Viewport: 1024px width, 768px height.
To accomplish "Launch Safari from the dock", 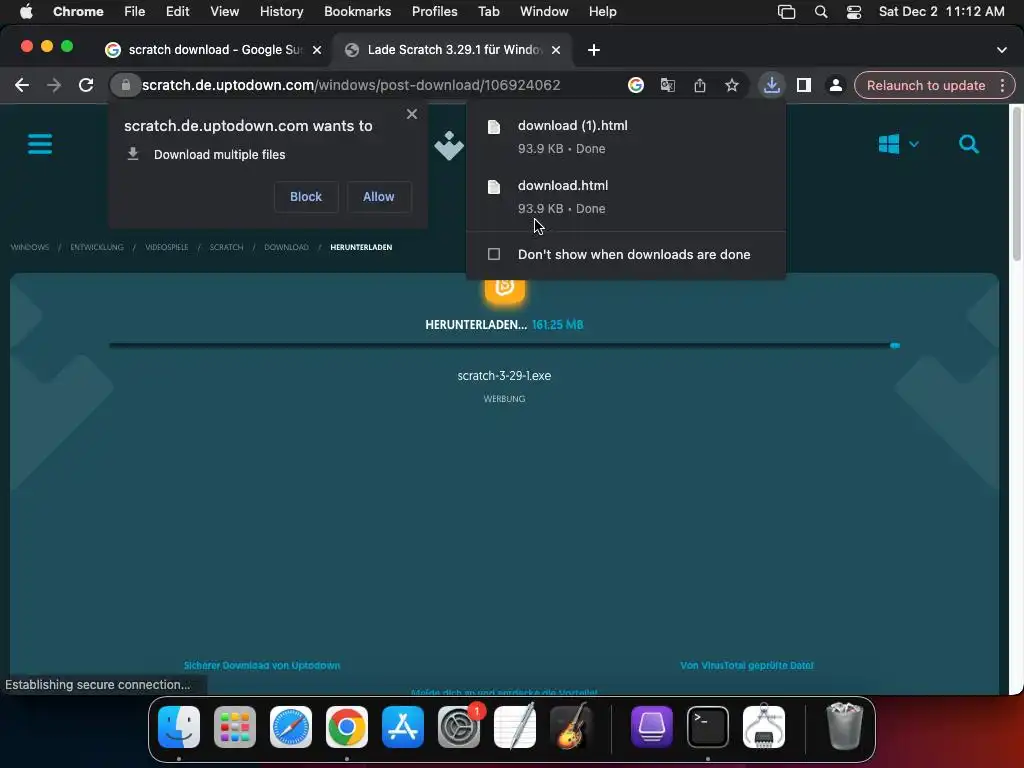I will click(291, 726).
